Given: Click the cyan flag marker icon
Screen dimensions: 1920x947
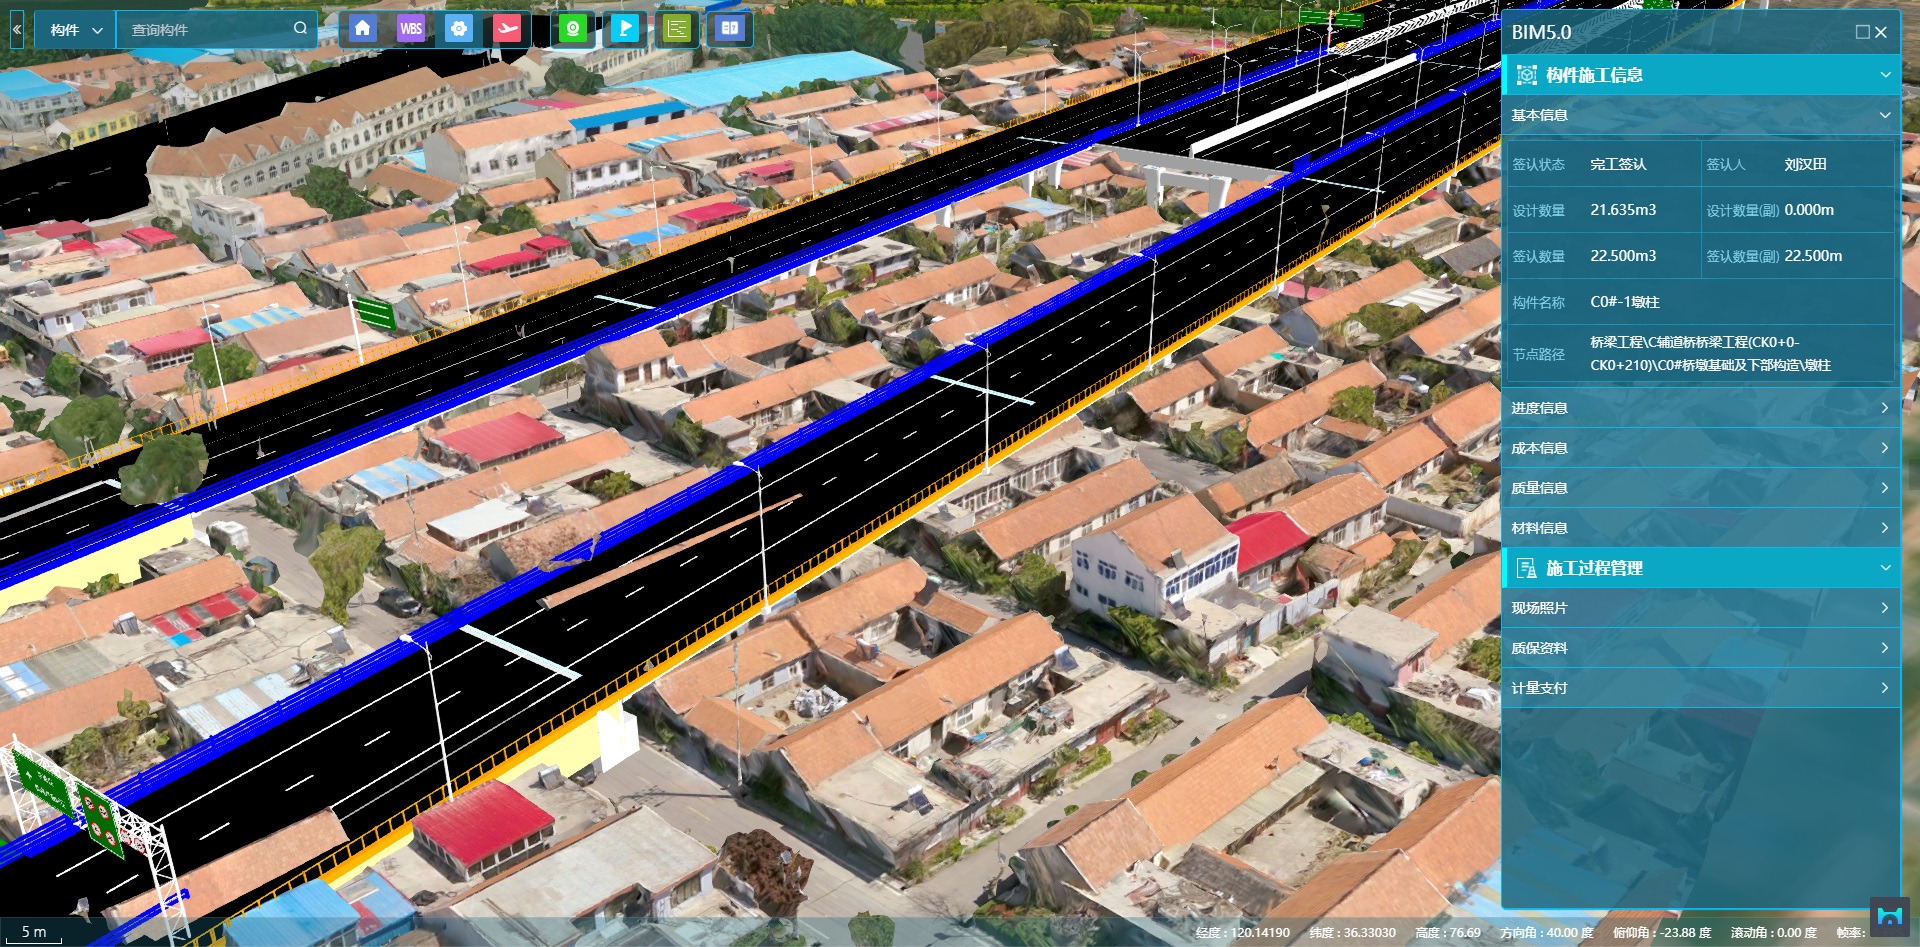Looking at the screenshot, I should click(x=625, y=29).
